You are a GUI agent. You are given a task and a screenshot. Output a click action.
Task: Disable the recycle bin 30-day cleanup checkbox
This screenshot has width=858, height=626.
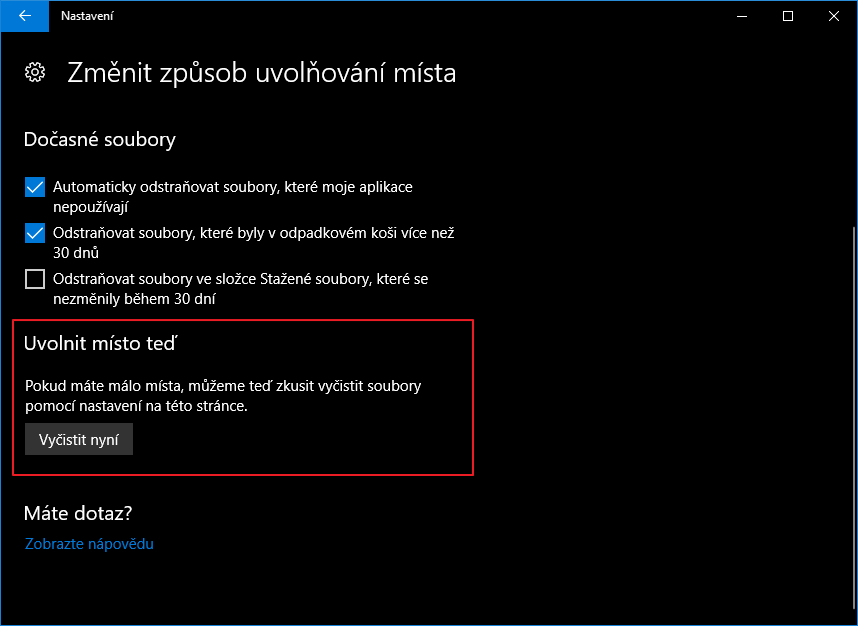35,233
